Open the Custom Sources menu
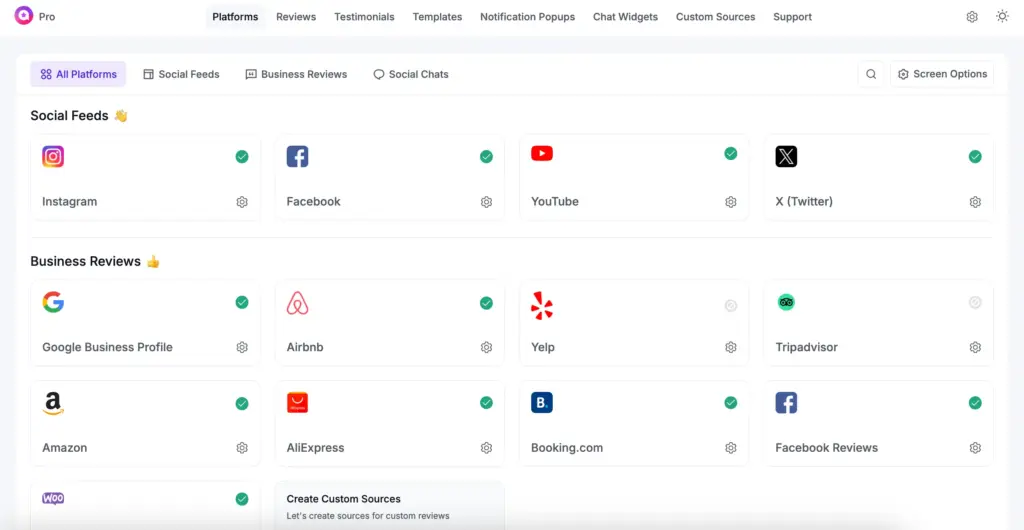The height and width of the screenshot is (530, 1024). coord(716,17)
